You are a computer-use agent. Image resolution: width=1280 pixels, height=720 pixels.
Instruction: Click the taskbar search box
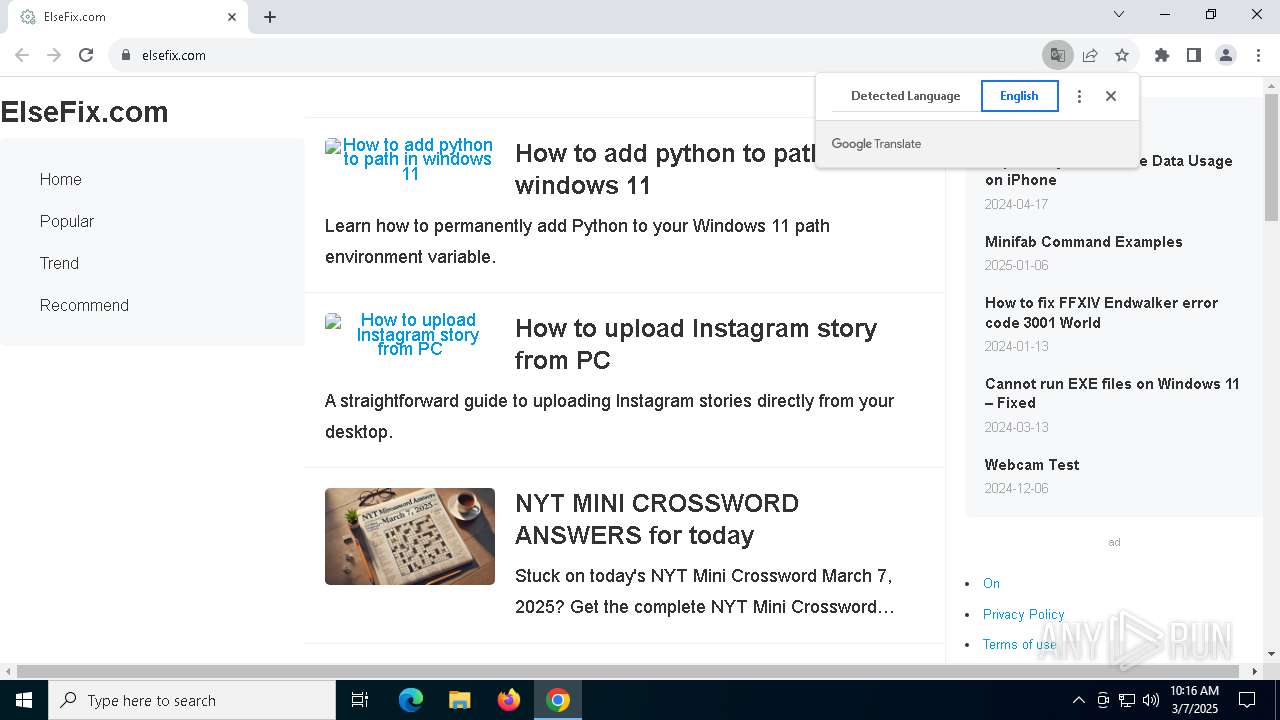pos(192,700)
